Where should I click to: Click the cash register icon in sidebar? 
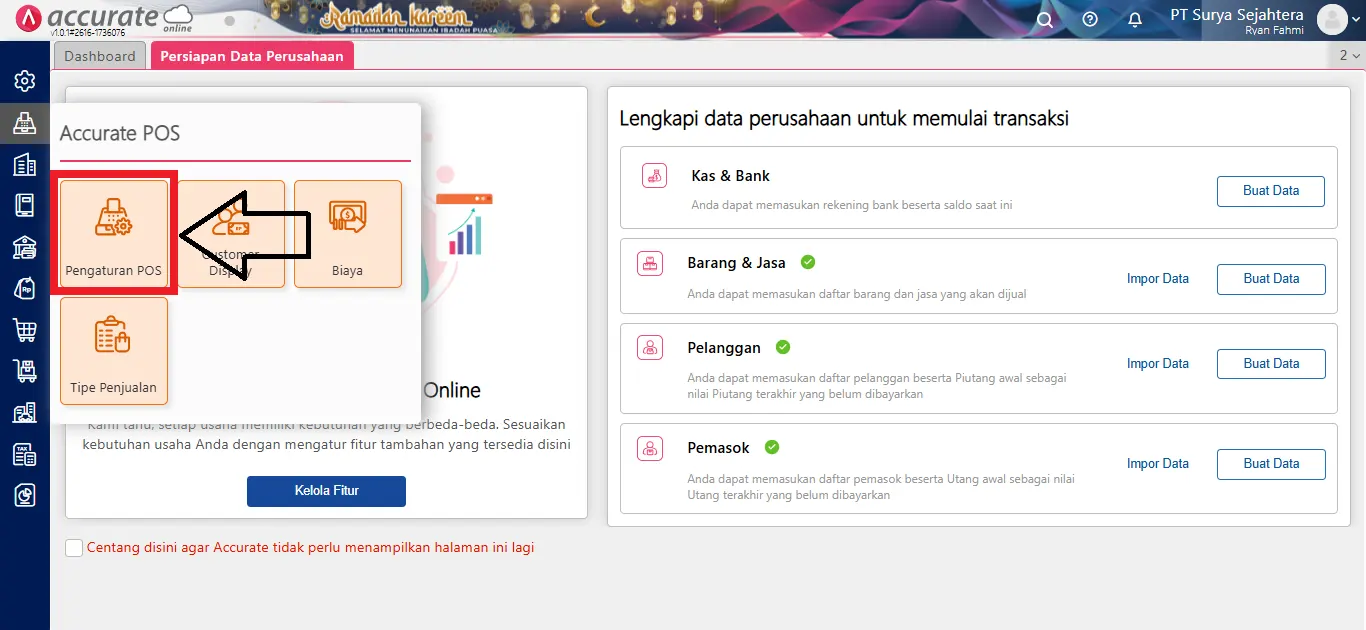(x=24, y=123)
